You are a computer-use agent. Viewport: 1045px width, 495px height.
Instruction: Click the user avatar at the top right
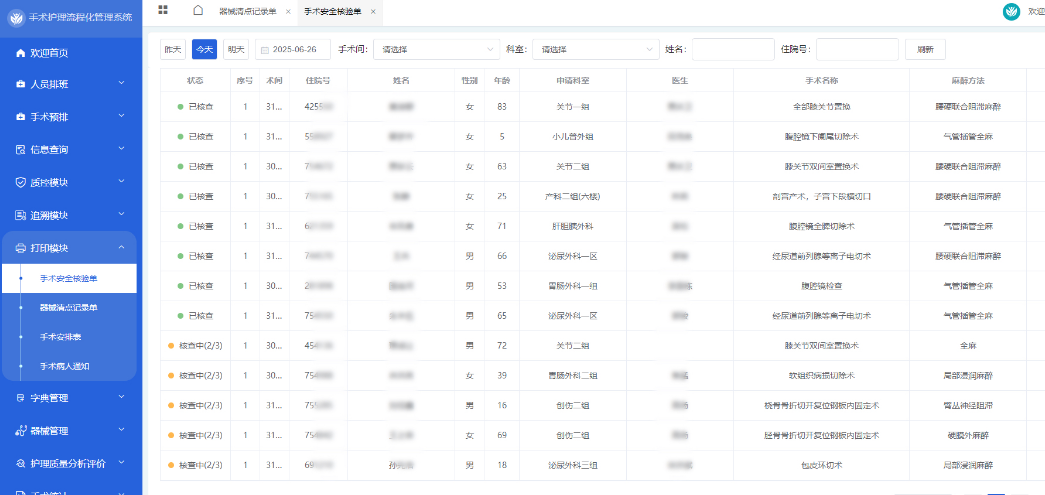1012,11
